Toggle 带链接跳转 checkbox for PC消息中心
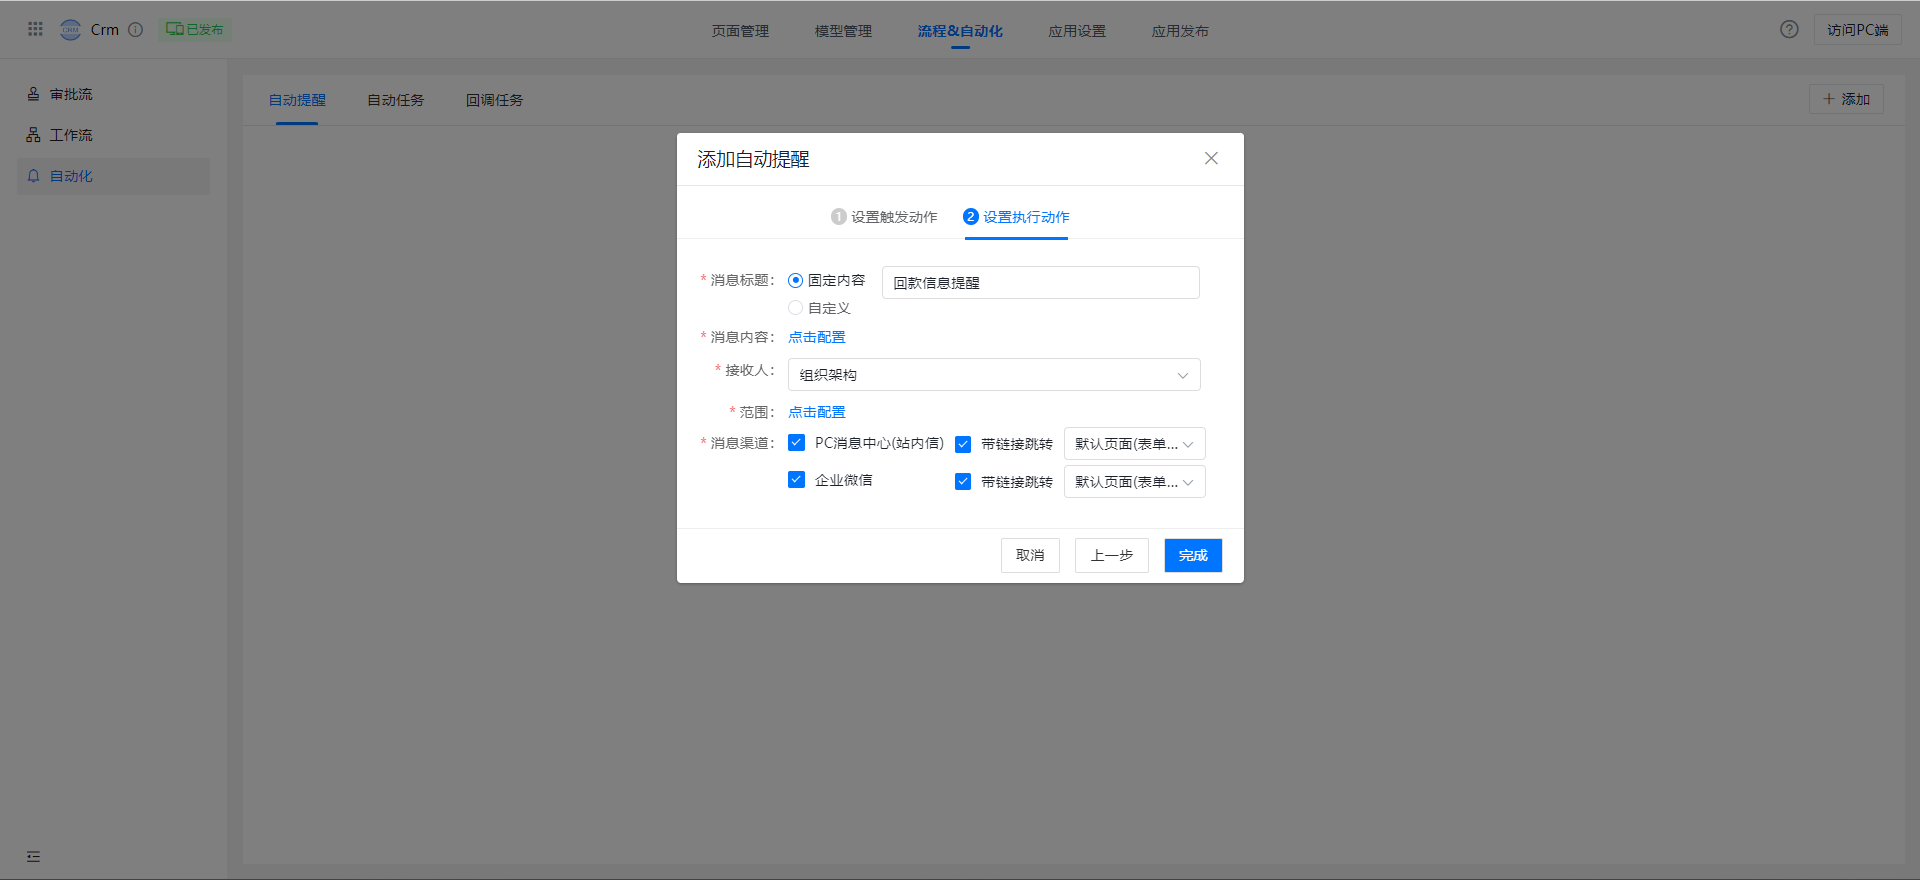The width and height of the screenshot is (1920, 880). pos(963,444)
